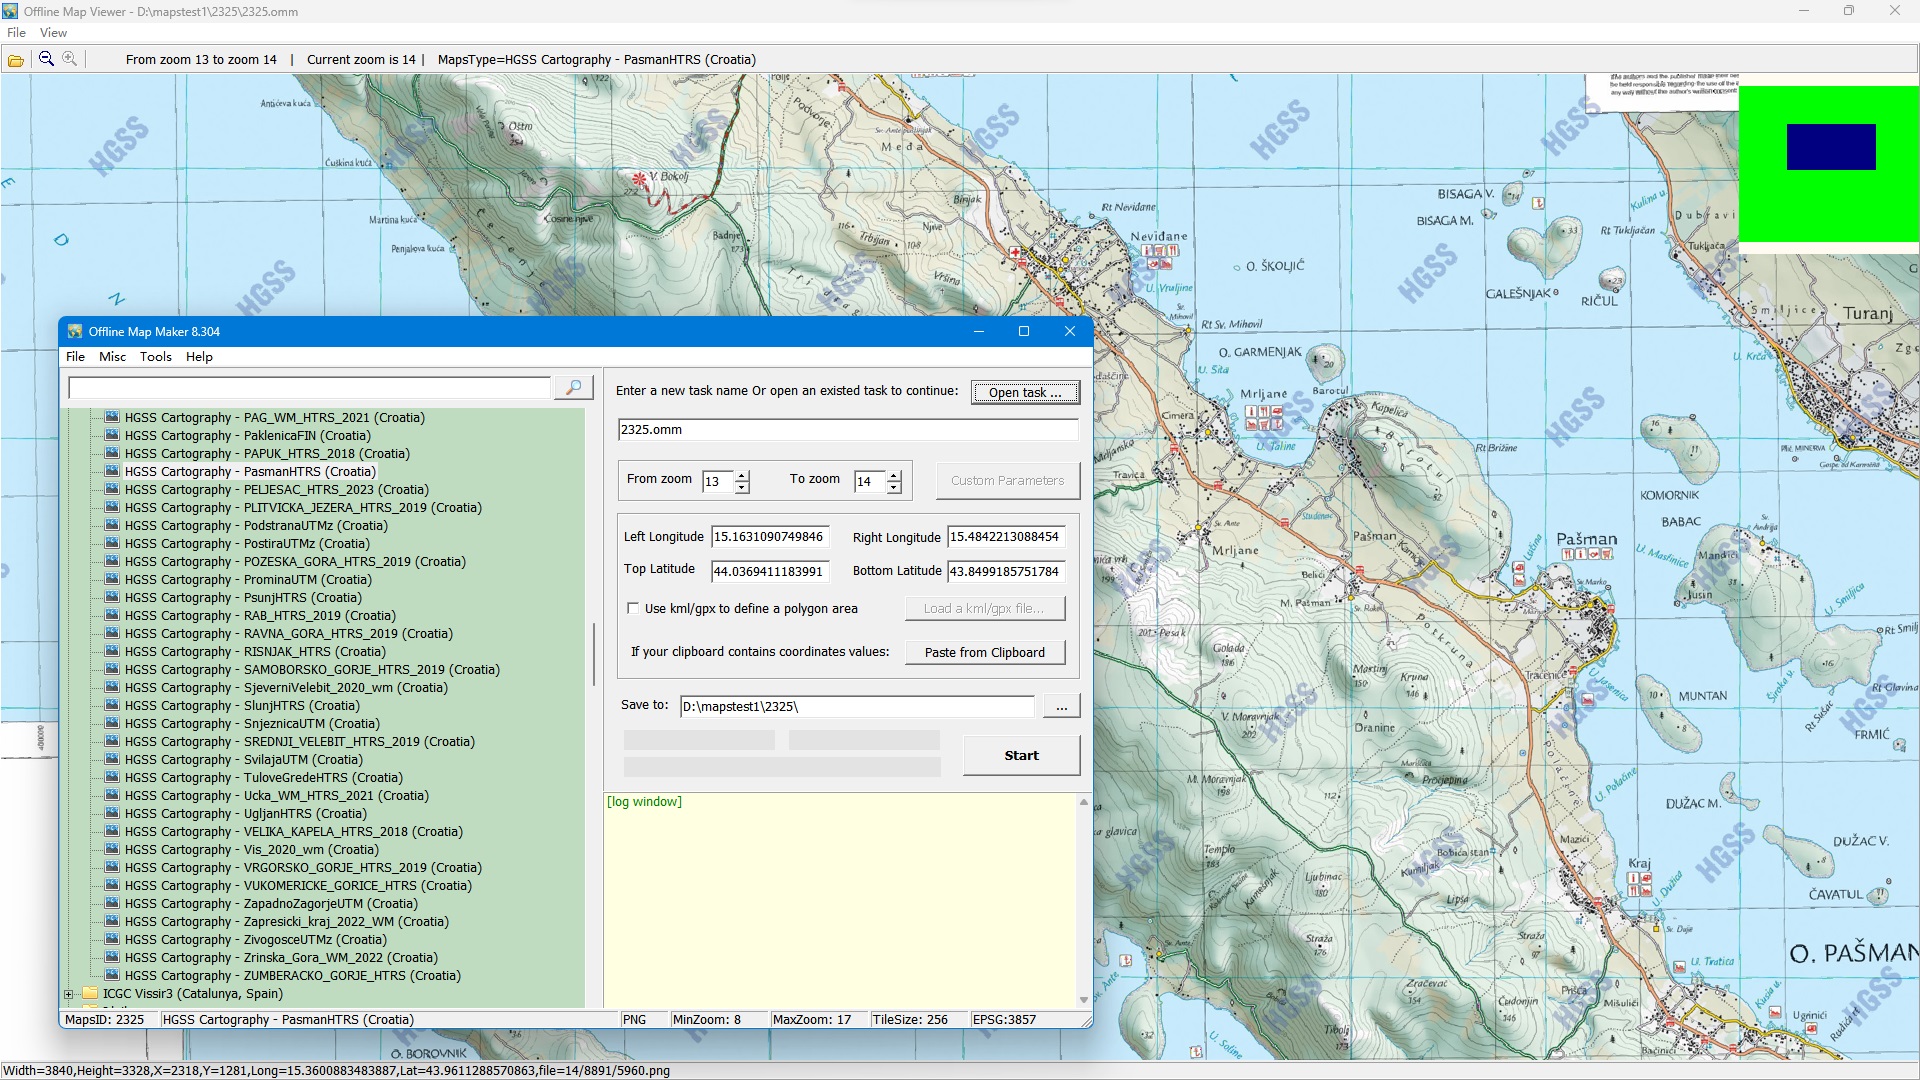The width and height of the screenshot is (1920, 1080).
Task: Select RISNJAK_HTRS map icon
Action: pos(113,651)
